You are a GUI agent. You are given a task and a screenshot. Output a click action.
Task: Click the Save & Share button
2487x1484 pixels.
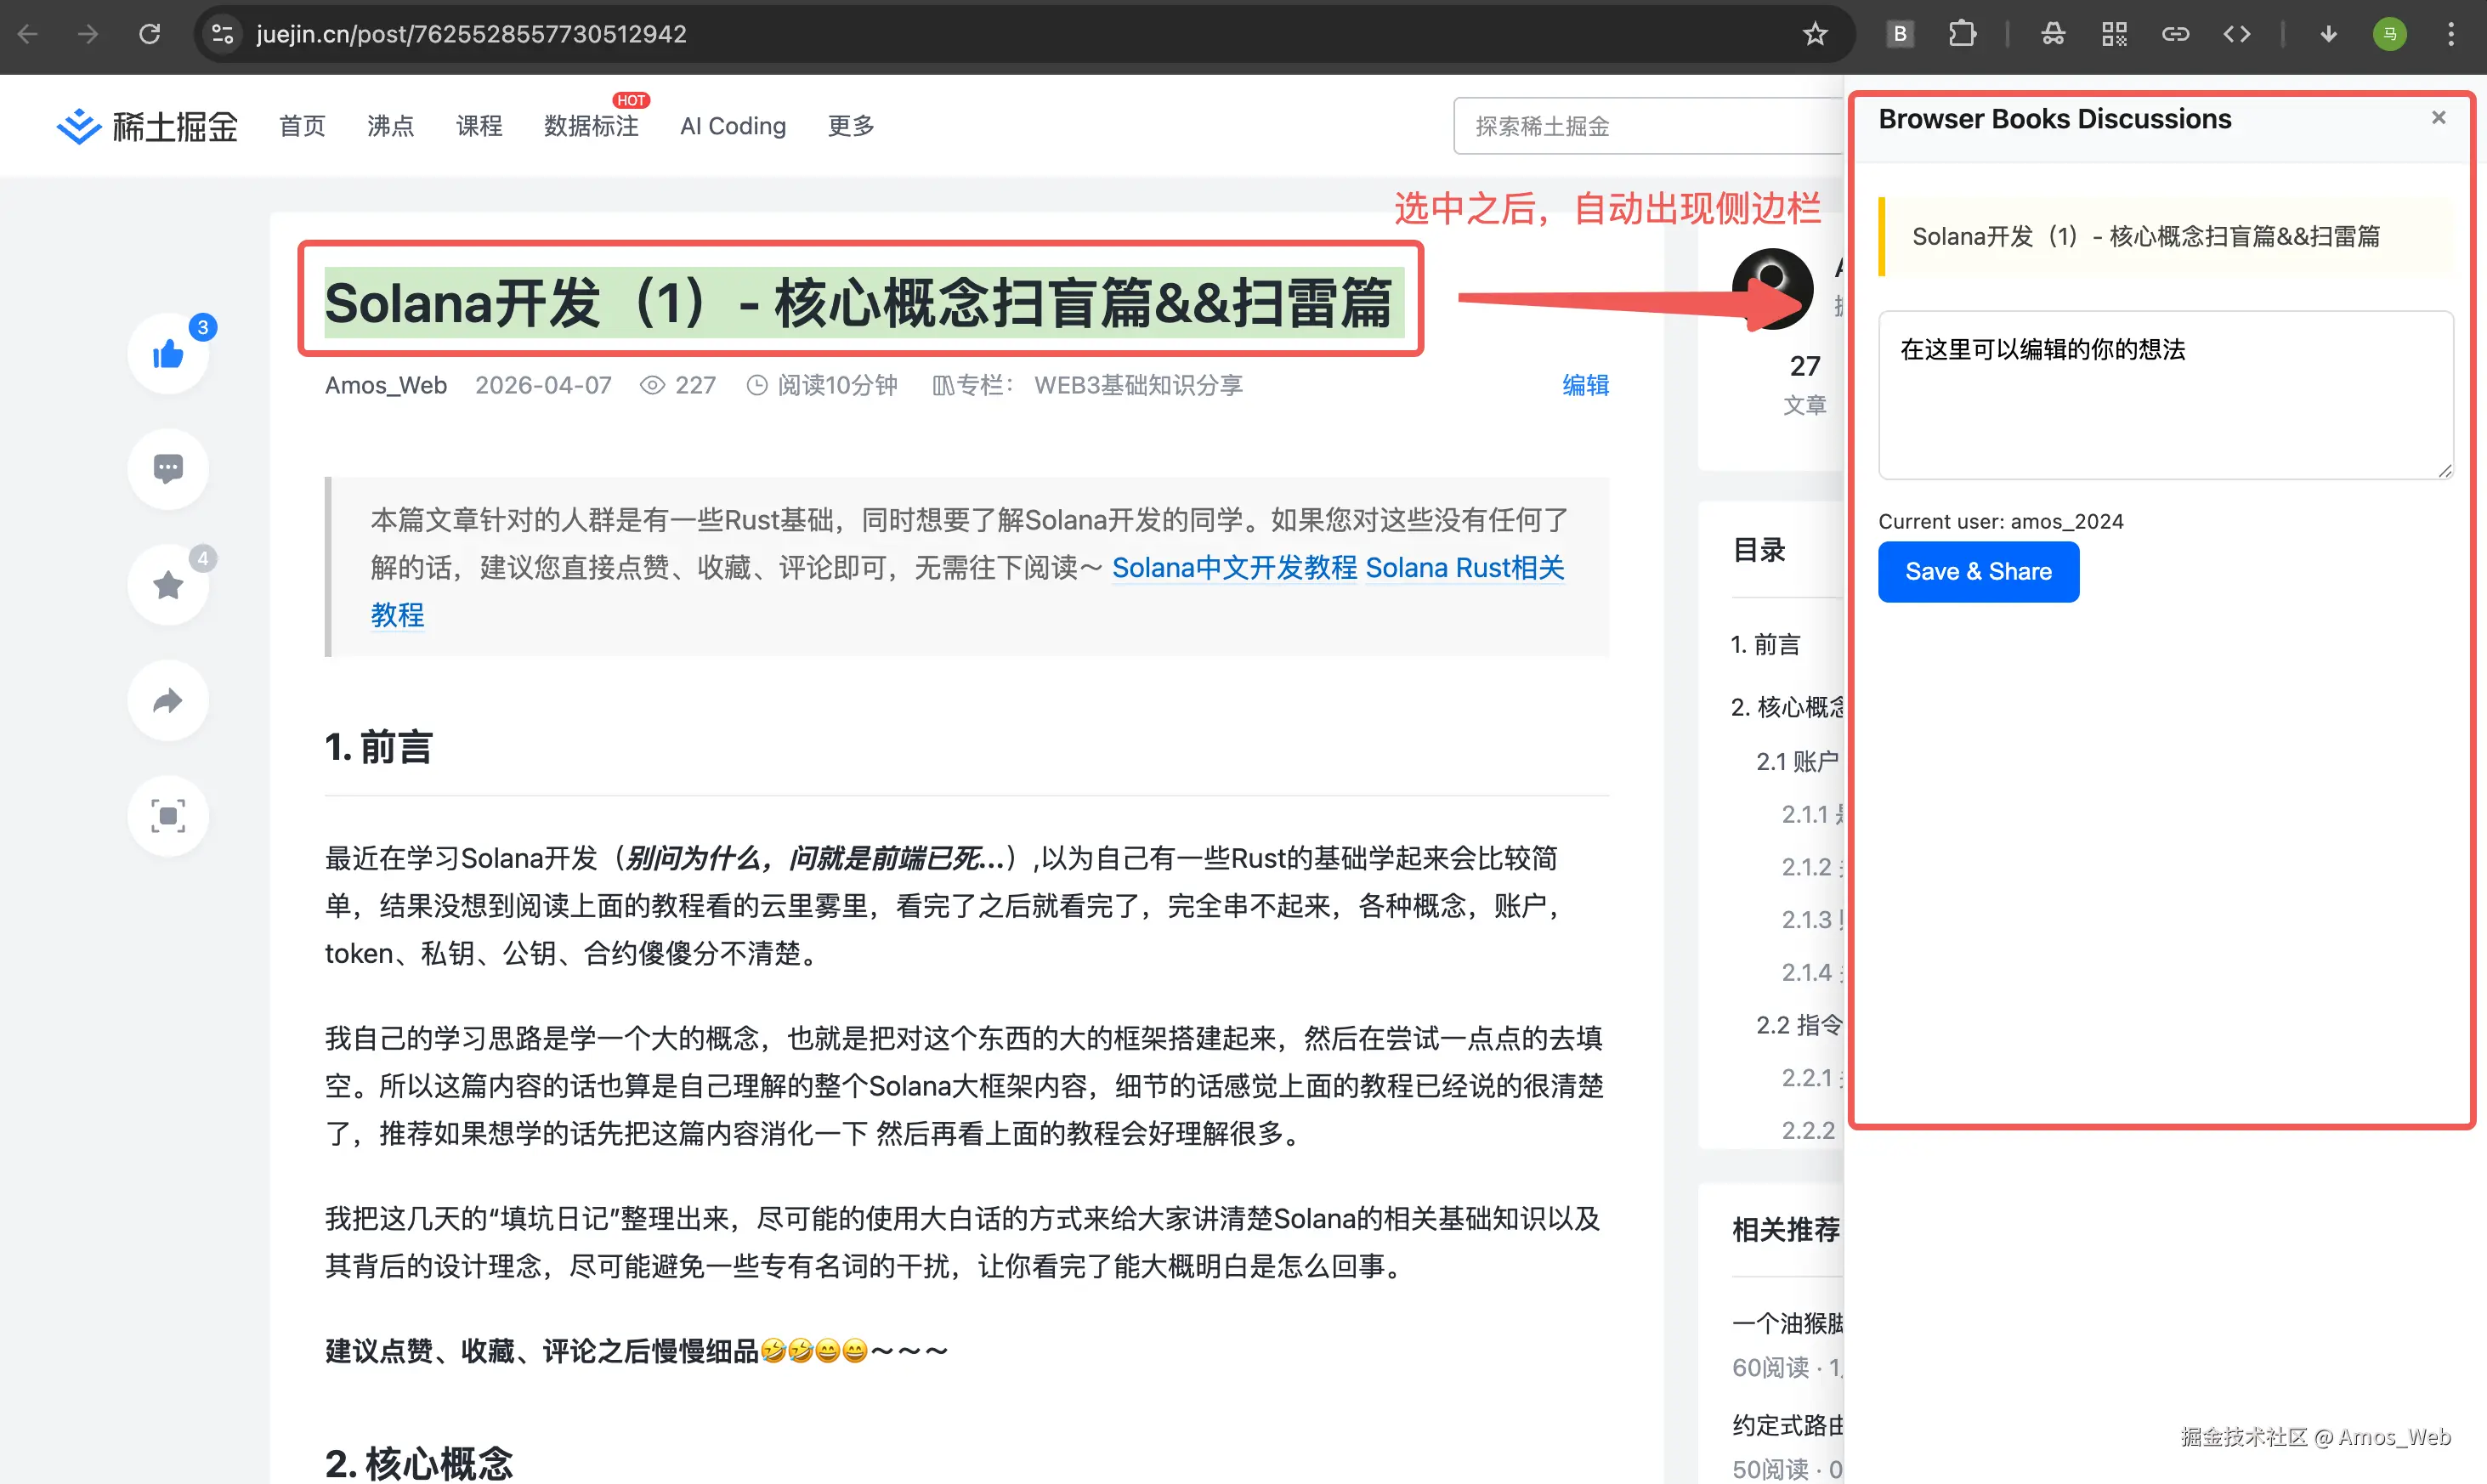[x=1977, y=572]
